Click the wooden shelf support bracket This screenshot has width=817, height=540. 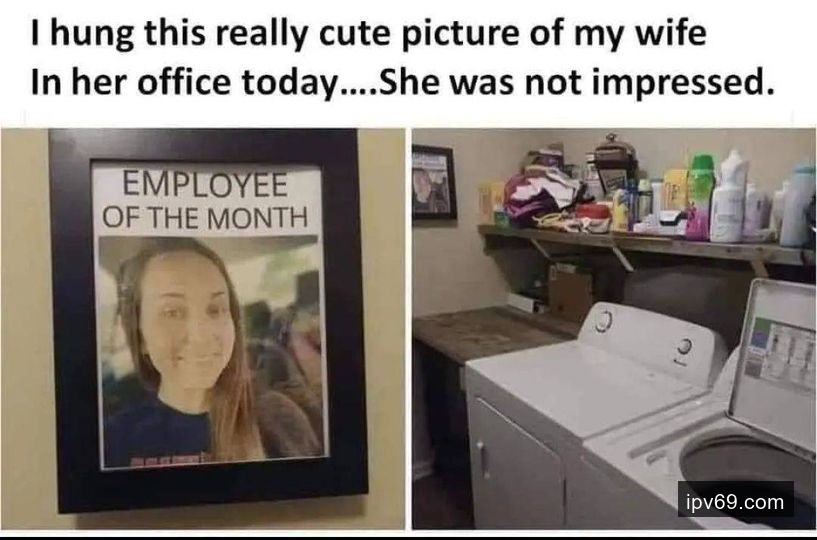pos(621,255)
